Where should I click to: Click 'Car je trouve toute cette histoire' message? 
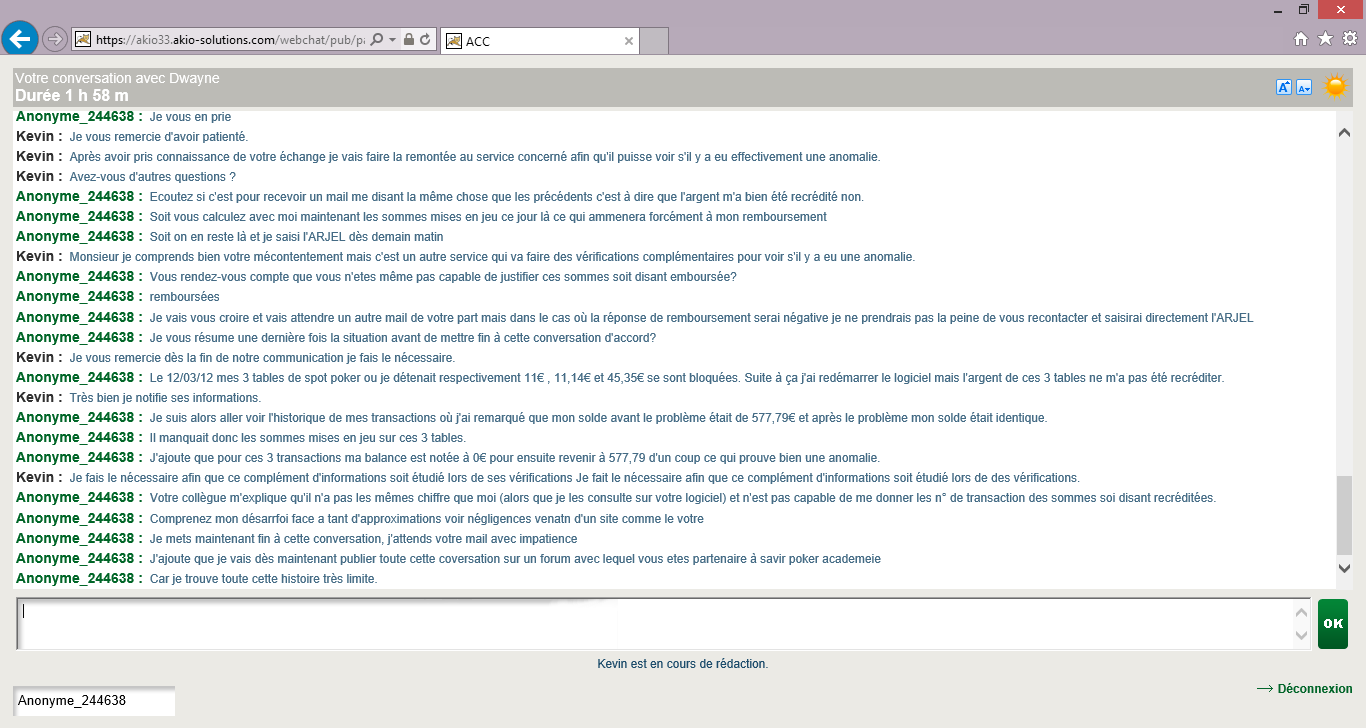pyautogui.click(x=263, y=579)
